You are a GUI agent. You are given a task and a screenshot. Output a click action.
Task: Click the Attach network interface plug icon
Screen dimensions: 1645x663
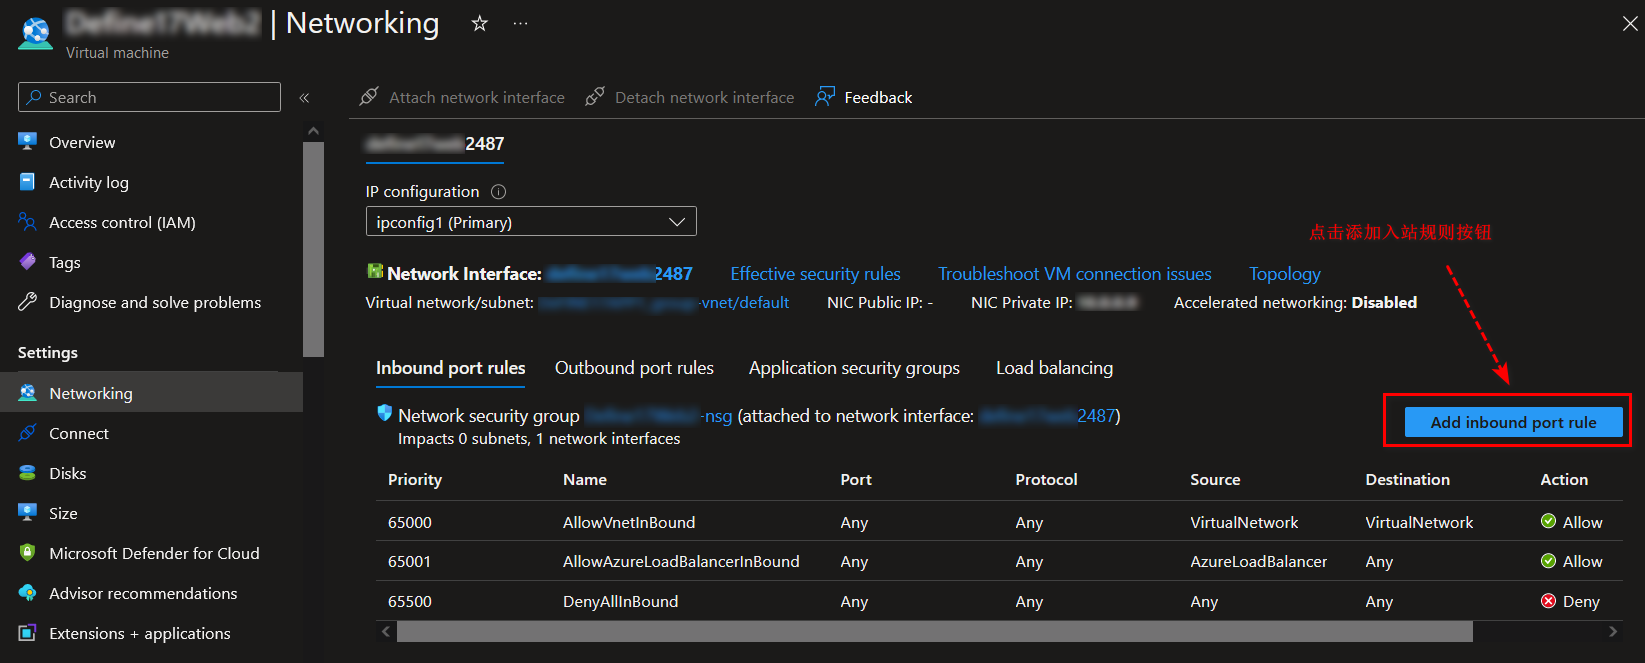pyautogui.click(x=369, y=97)
